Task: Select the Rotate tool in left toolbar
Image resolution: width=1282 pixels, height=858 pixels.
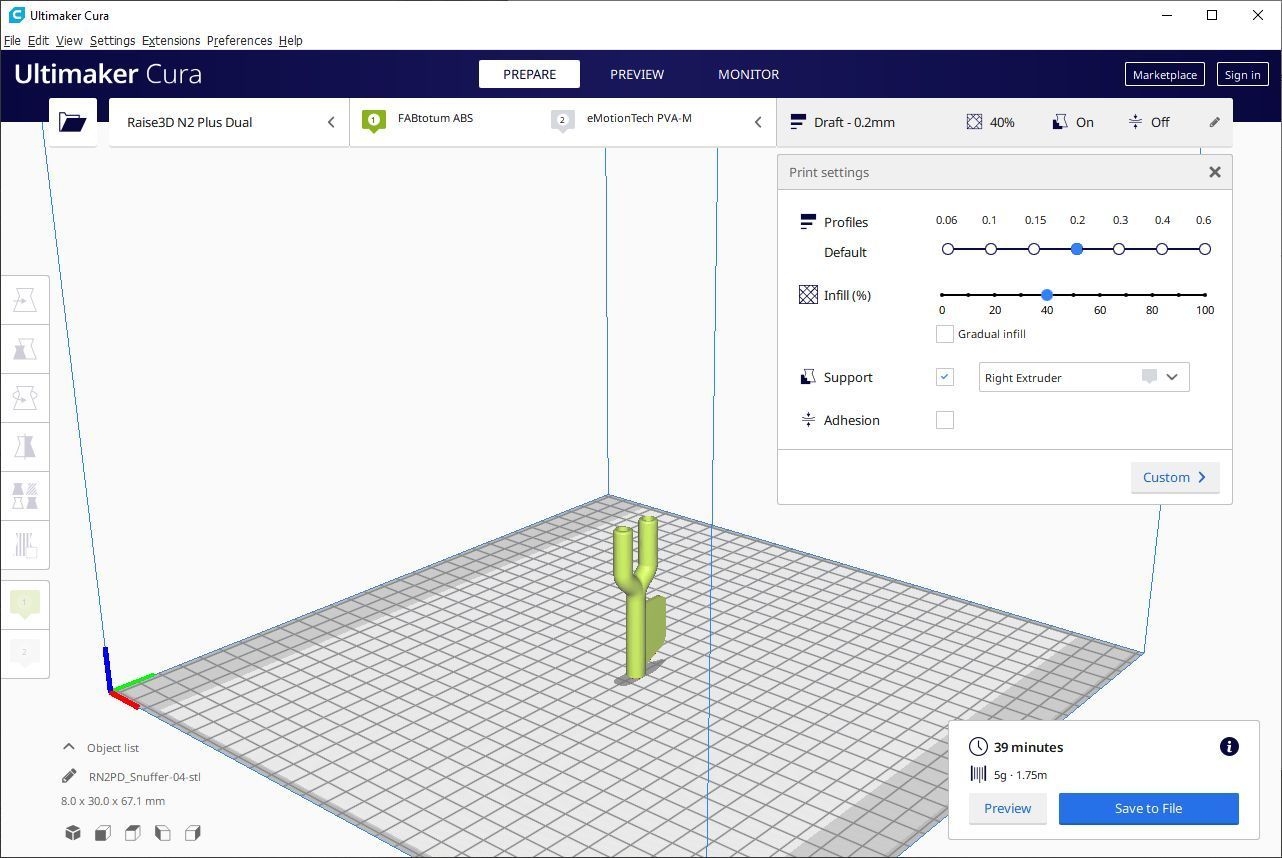Action: click(x=25, y=398)
